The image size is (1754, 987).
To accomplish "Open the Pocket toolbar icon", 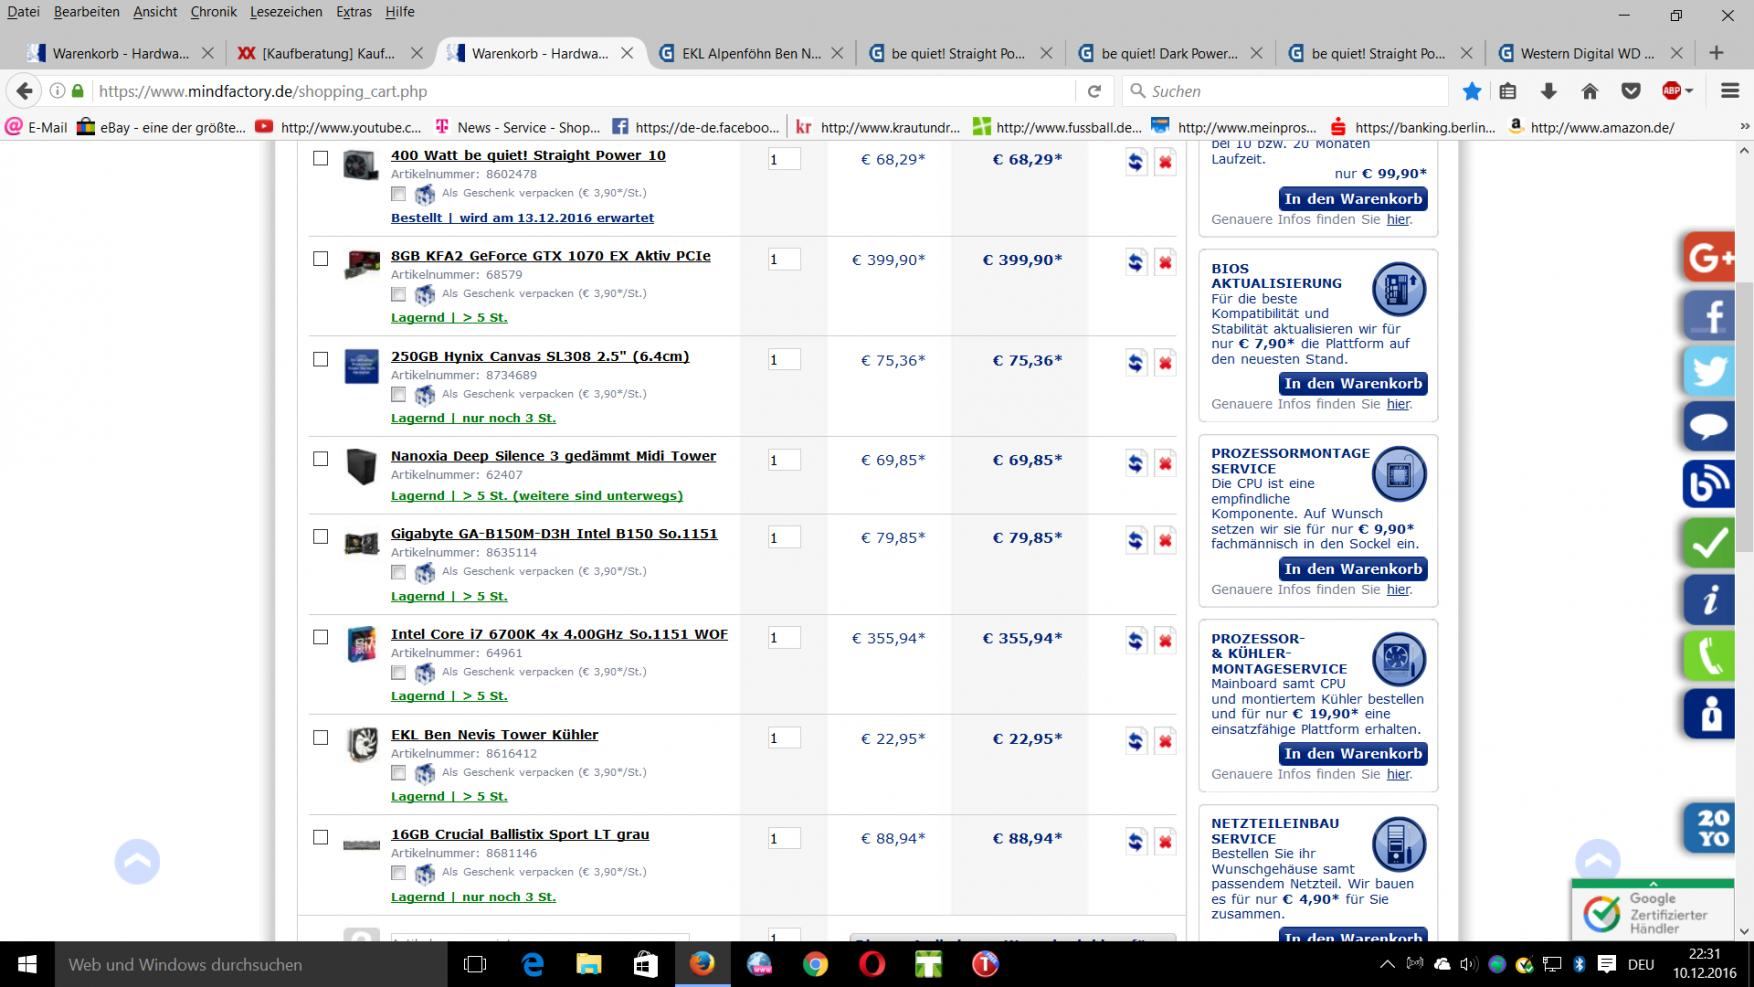I will (x=1631, y=91).
